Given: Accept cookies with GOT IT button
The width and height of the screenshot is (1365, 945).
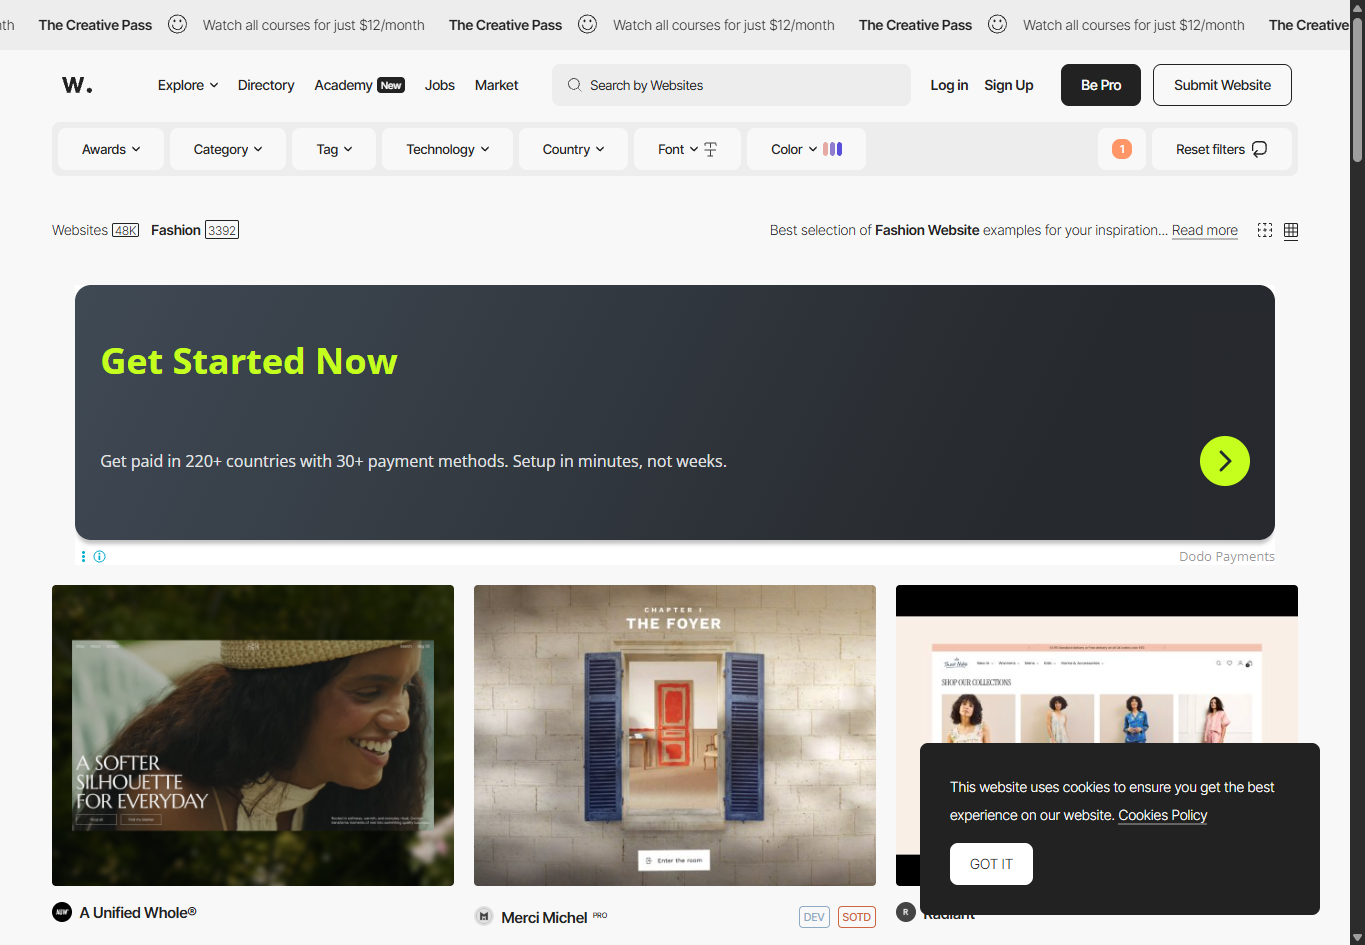Looking at the screenshot, I should tap(991, 864).
